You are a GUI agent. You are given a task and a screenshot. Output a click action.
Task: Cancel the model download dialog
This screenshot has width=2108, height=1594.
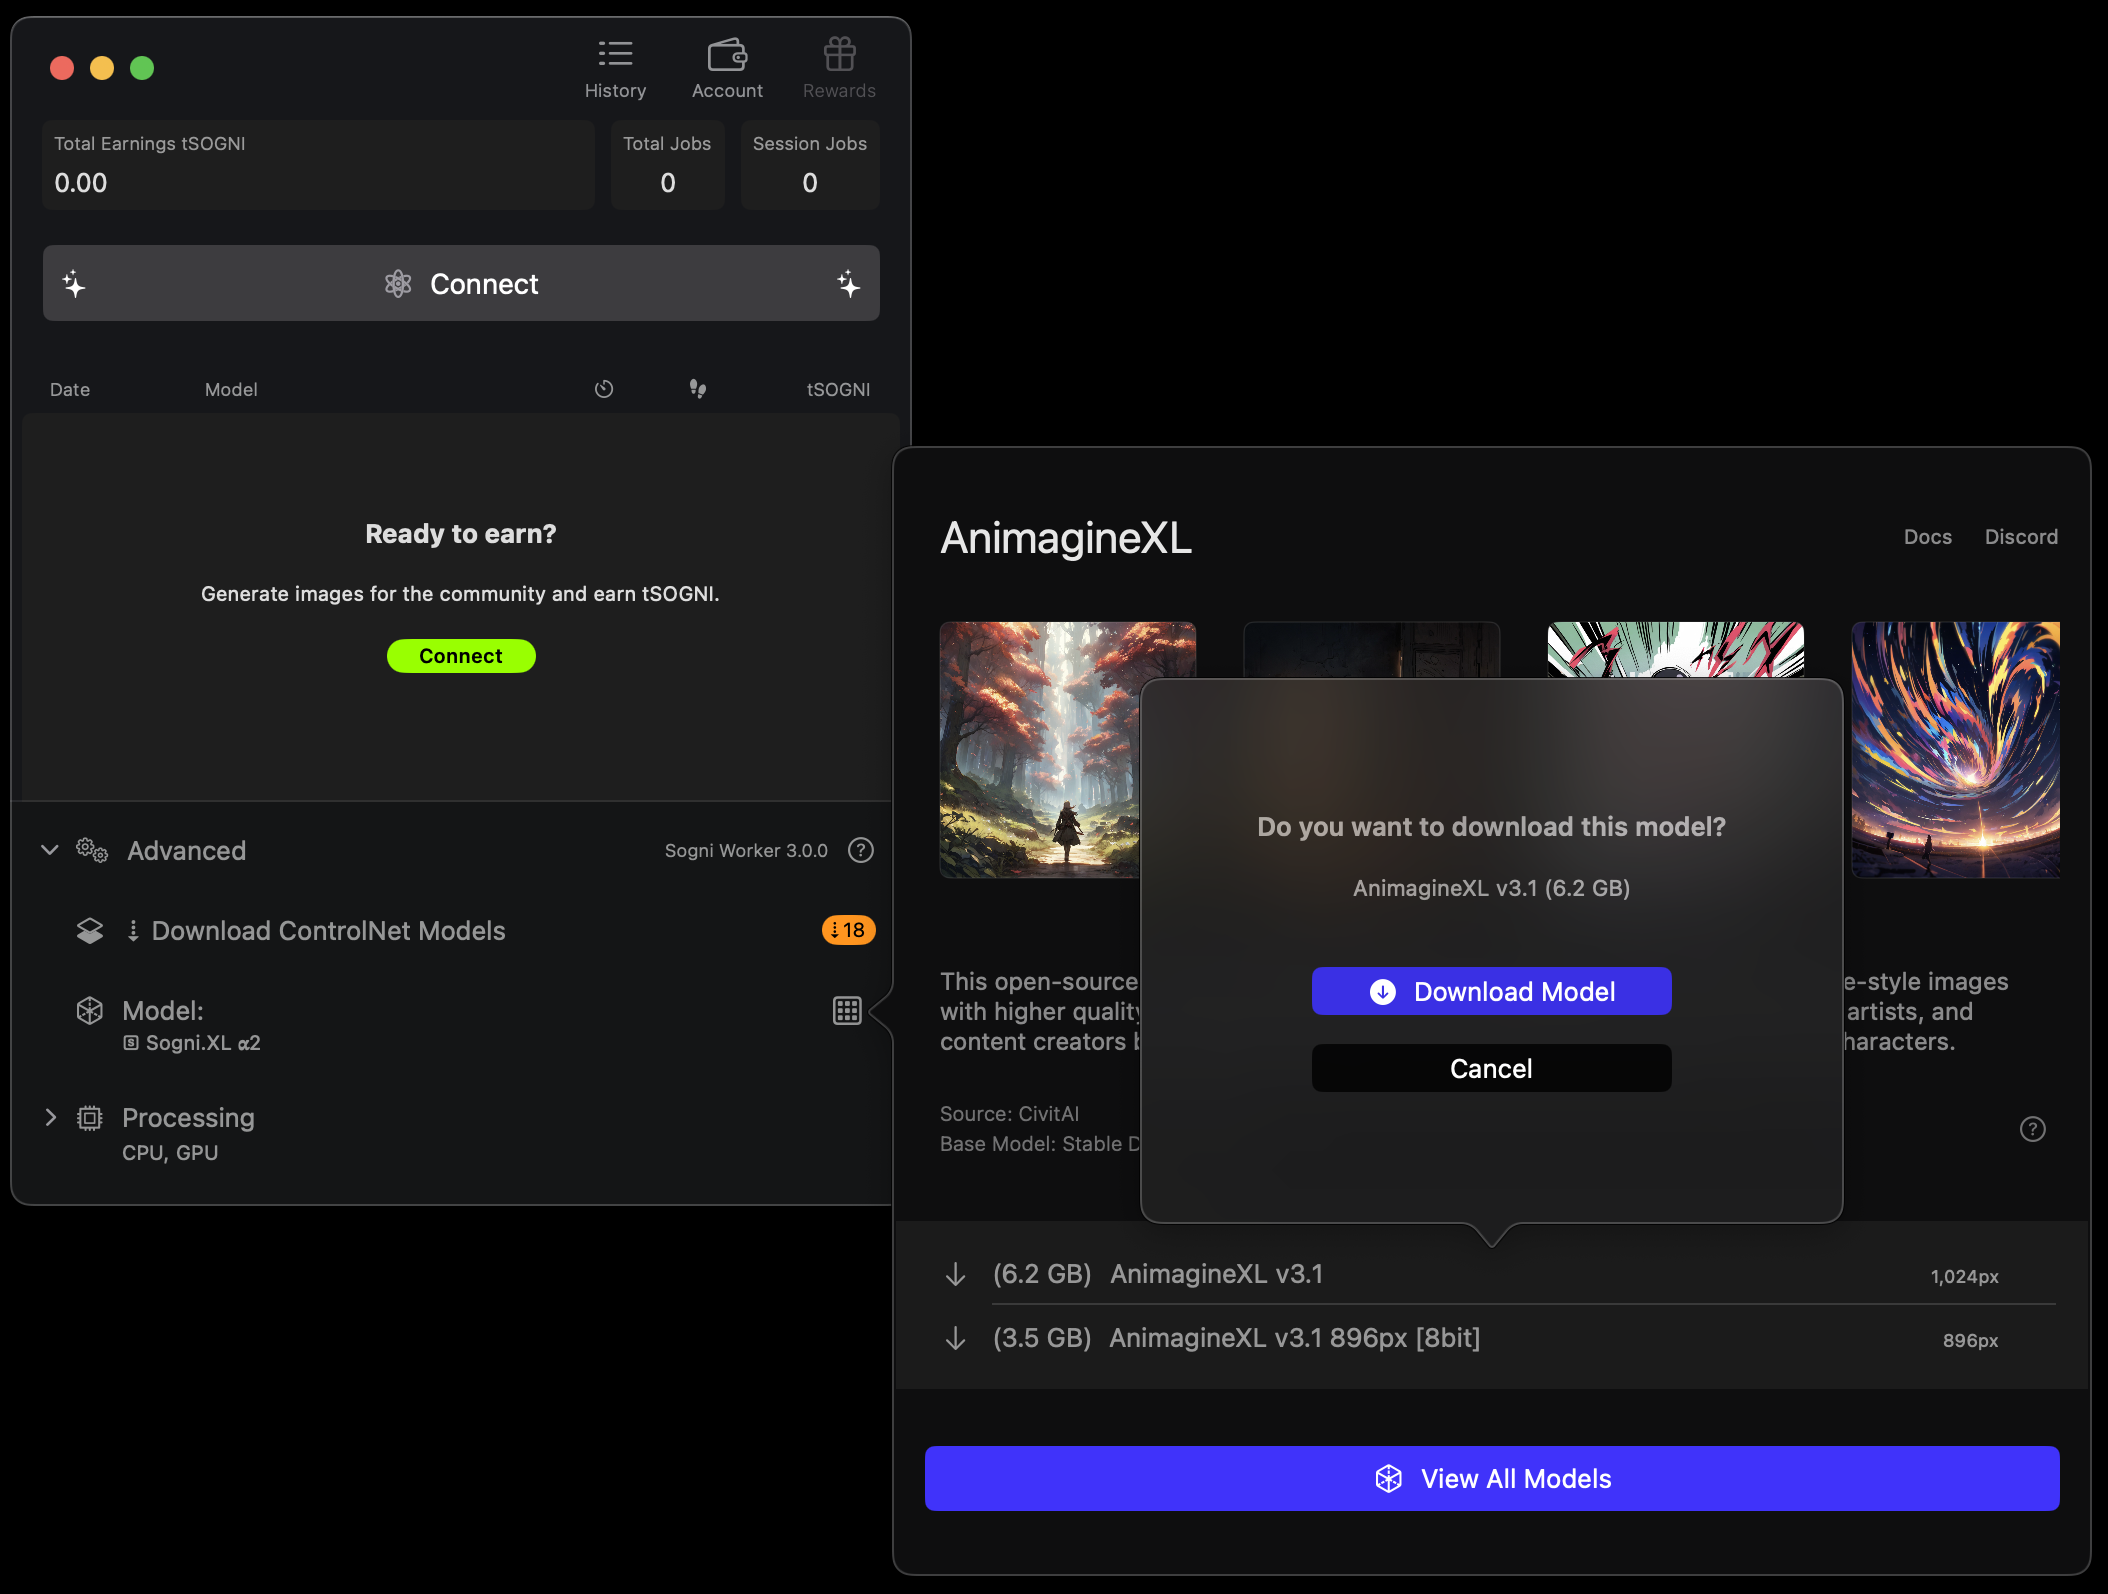click(x=1491, y=1068)
